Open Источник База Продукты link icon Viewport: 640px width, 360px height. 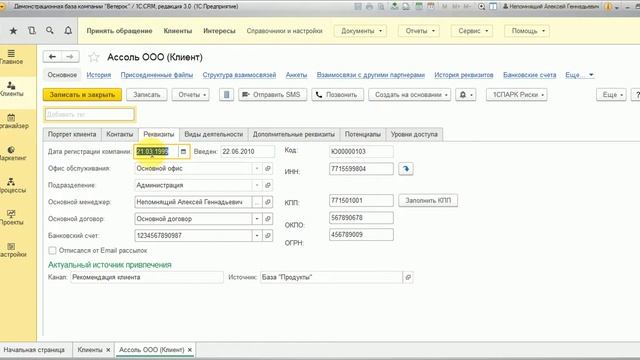408,277
